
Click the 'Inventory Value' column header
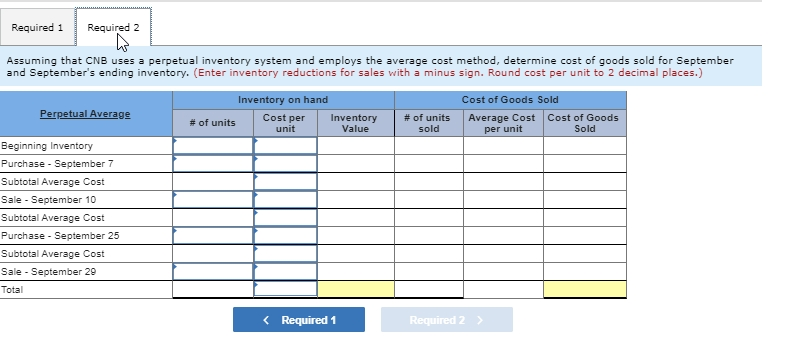click(x=355, y=123)
